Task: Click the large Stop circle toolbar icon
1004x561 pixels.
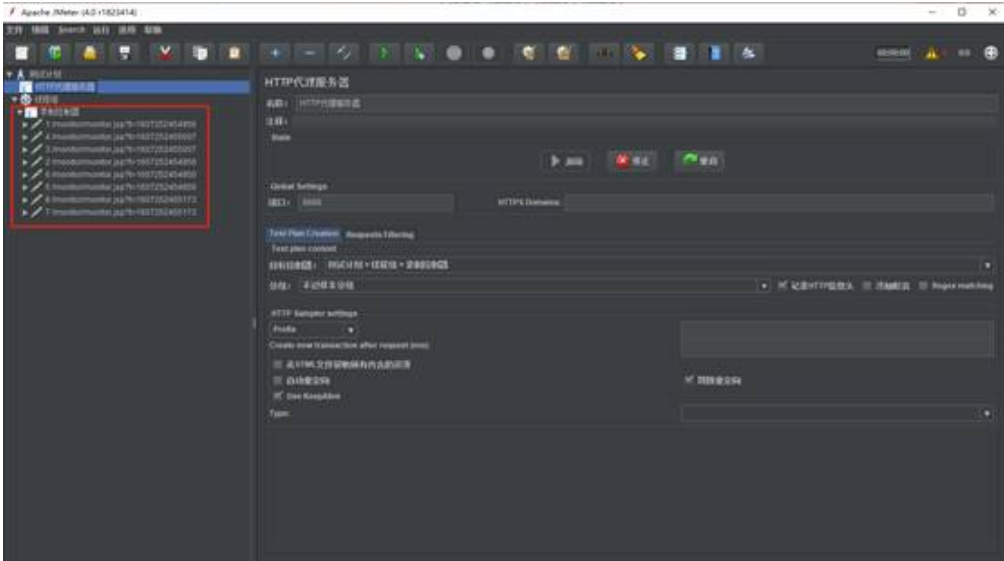Action: pos(454,53)
